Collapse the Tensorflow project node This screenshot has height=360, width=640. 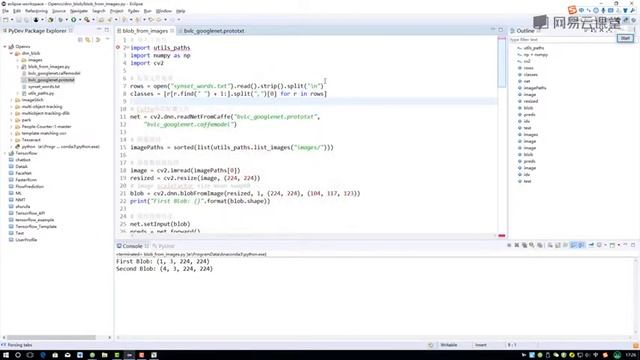(5, 153)
